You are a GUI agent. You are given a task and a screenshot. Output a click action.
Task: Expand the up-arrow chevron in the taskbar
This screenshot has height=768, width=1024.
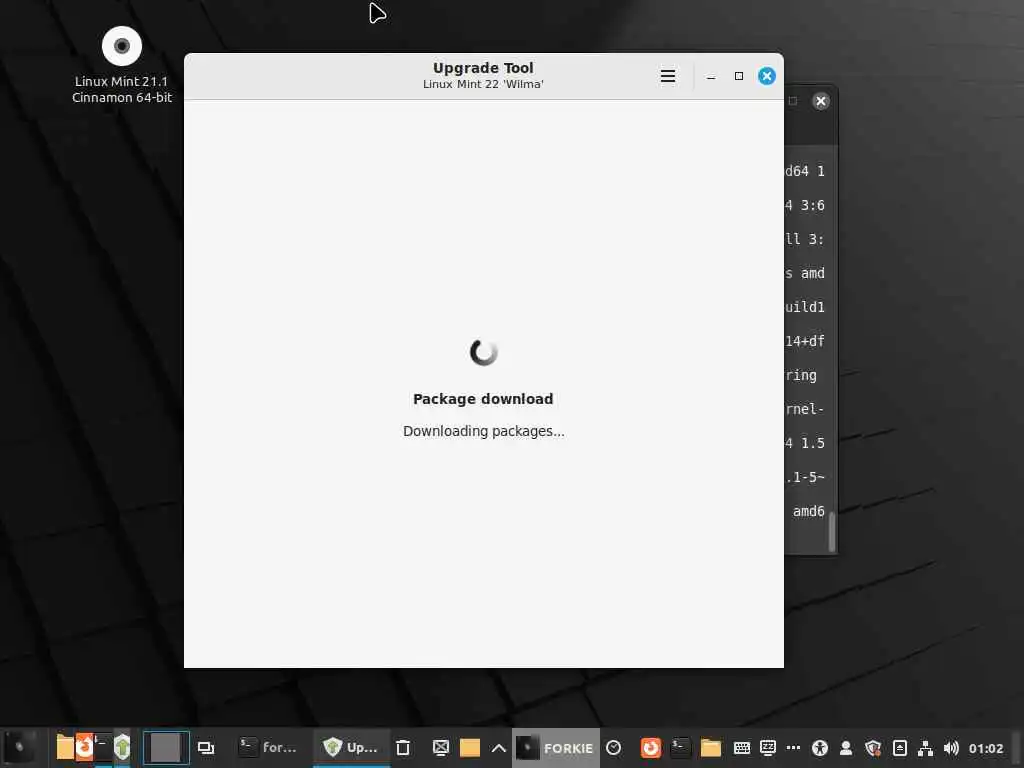pos(498,748)
